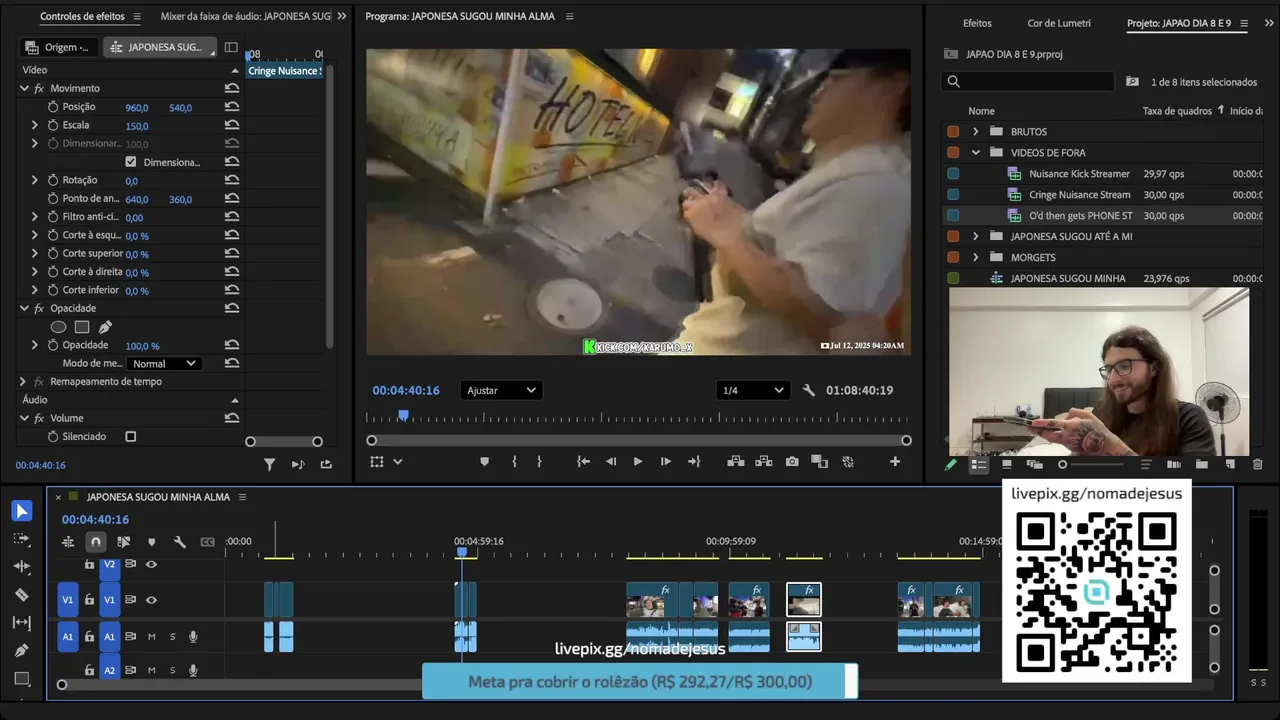Collapse the VIDEOS DE FORA bin
Image resolution: width=1280 pixels, height=720 pixels.
[976, 153]
